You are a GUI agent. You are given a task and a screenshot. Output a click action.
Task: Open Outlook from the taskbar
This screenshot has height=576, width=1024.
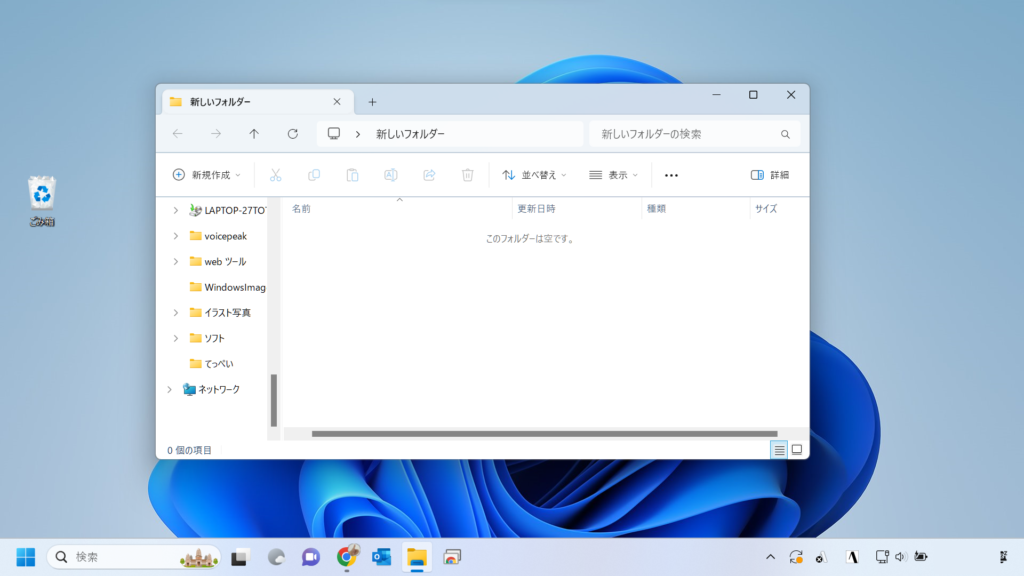381,557
